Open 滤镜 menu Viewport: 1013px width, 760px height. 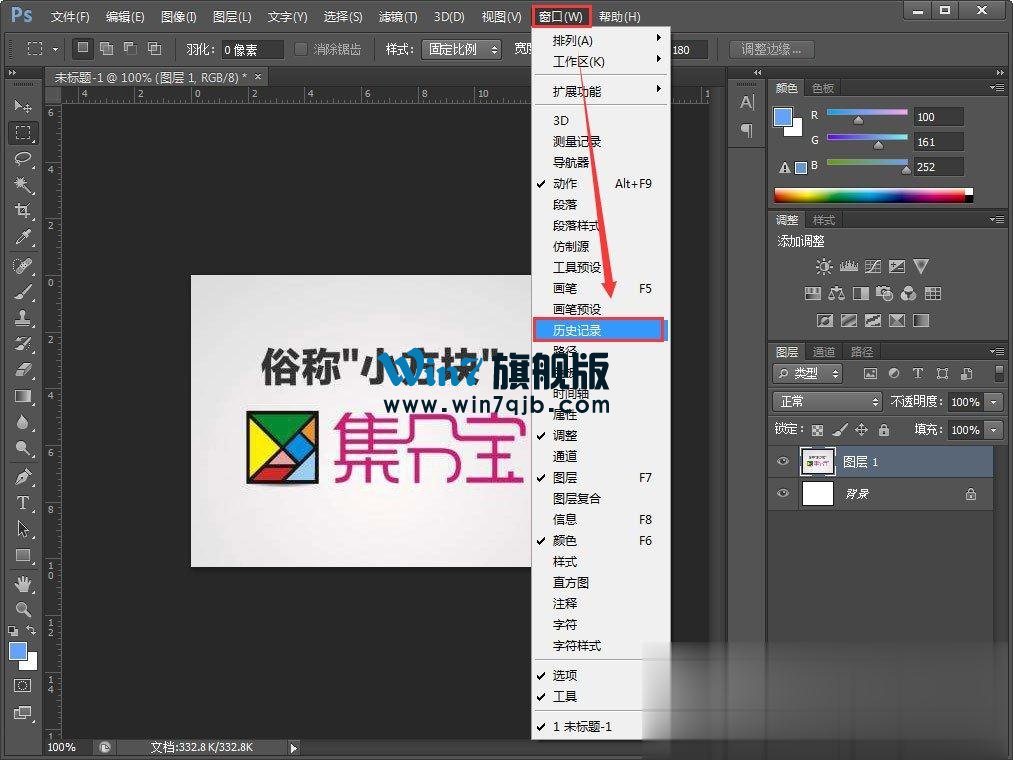(397, 17)
